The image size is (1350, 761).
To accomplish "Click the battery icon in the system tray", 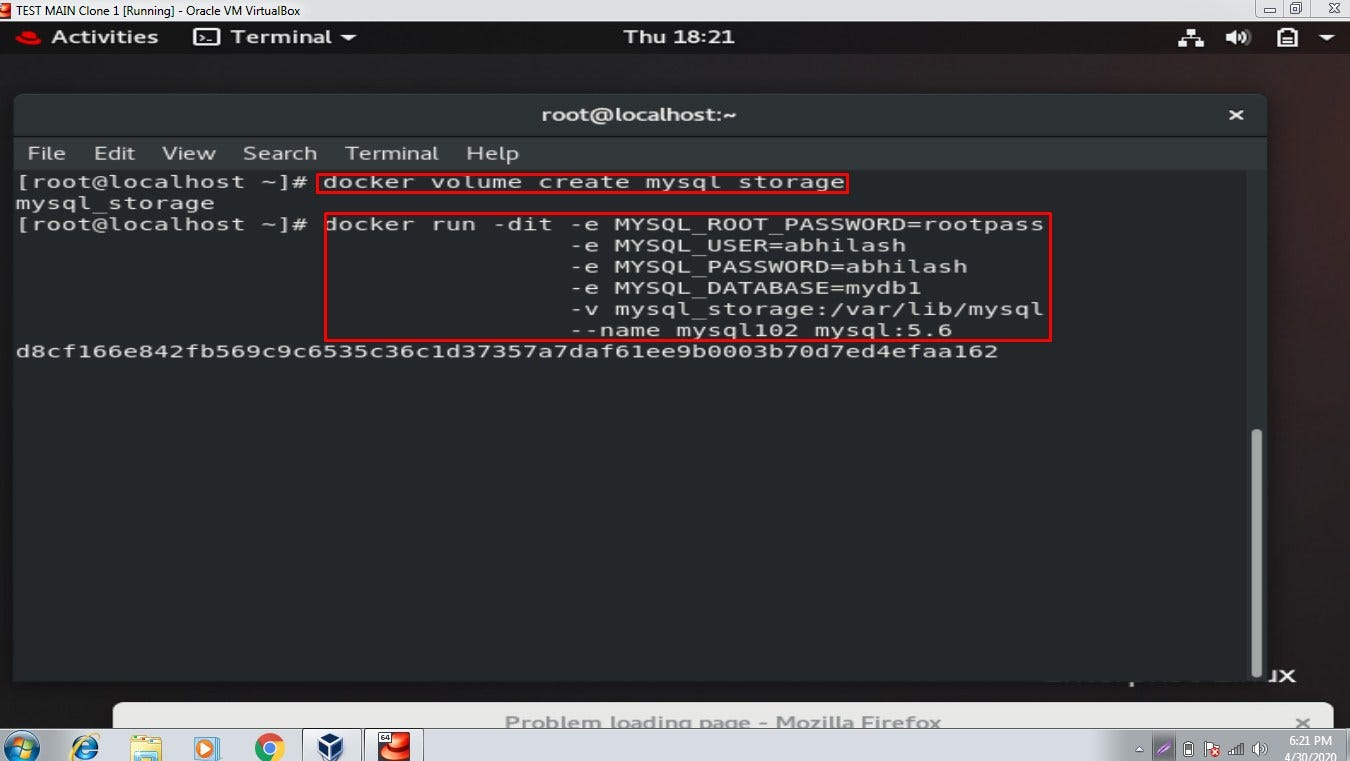I will [x=1188, y=748].
